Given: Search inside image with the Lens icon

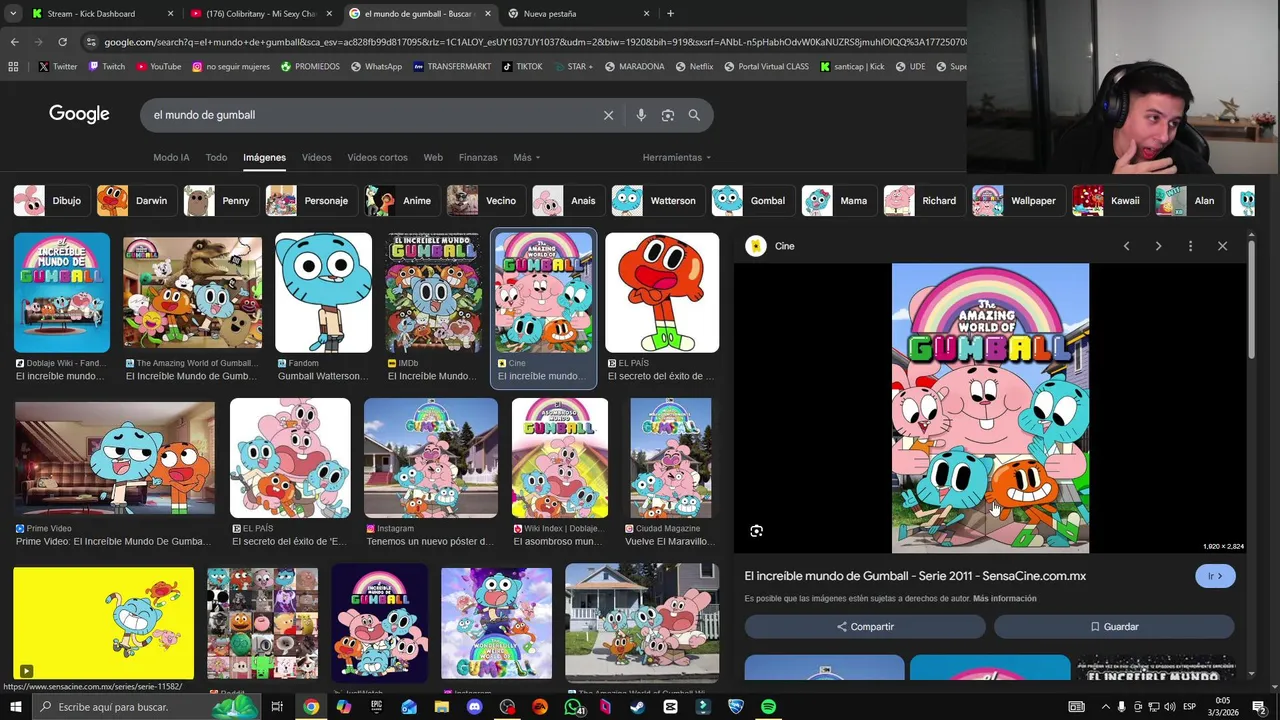Looking at the screenshot, I should (x=757, y=531).
